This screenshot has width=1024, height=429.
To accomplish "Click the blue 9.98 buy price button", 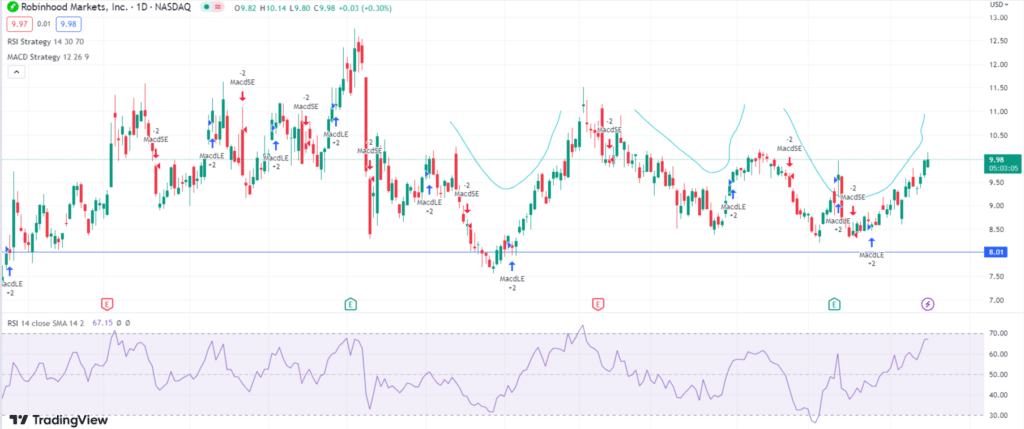I will click(x=67, y=24).
